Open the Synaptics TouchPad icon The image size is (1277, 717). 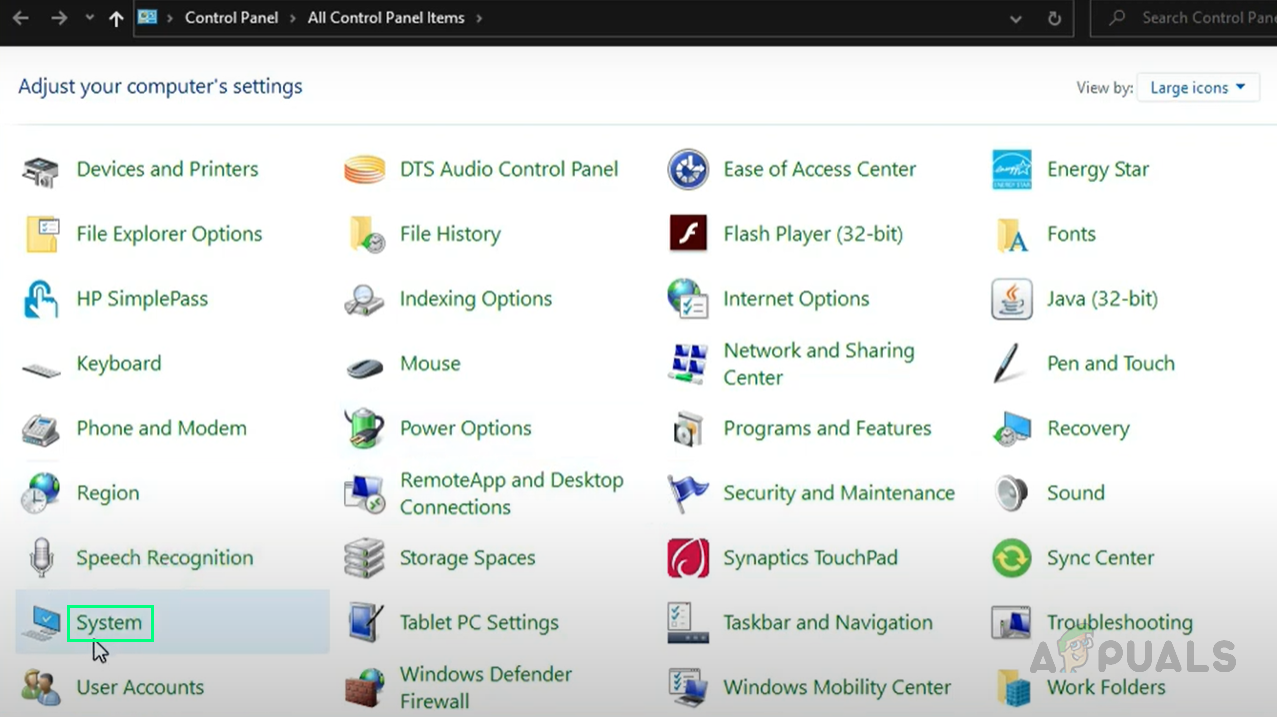point(688,558)
